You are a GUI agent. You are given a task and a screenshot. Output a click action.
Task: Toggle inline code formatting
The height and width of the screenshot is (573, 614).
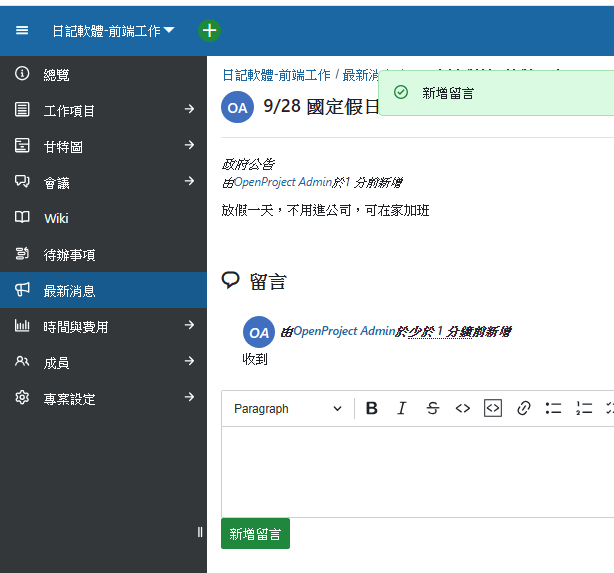[x=462, y=409]
